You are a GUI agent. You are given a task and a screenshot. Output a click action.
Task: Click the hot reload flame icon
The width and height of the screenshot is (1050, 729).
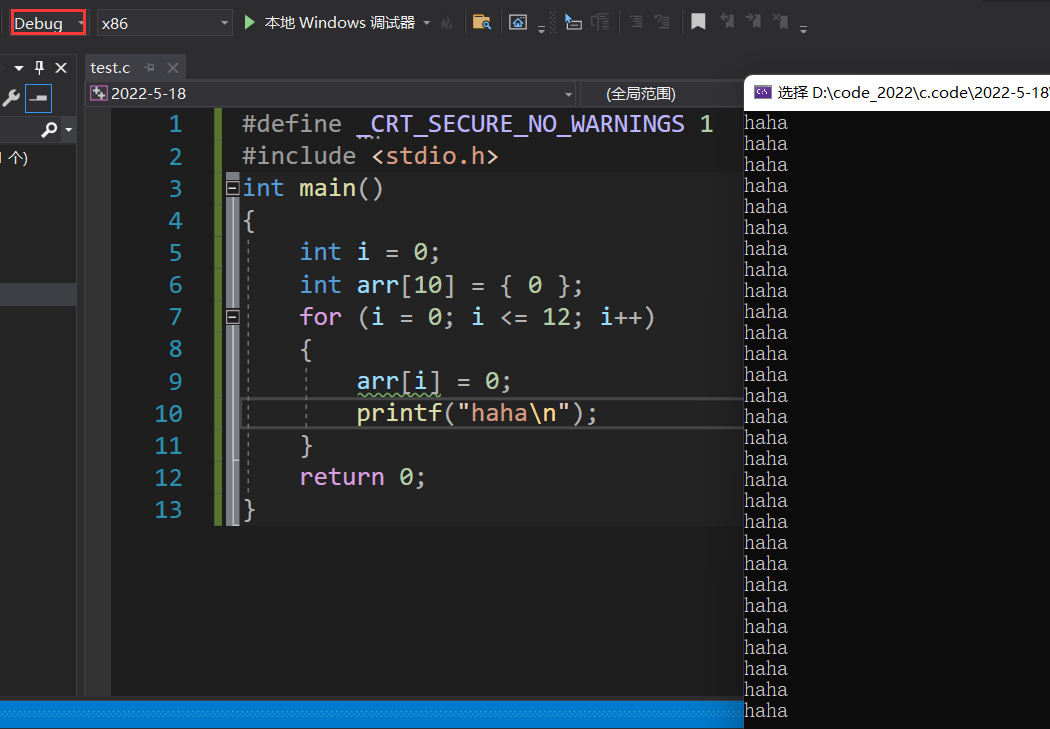[446, 22]
